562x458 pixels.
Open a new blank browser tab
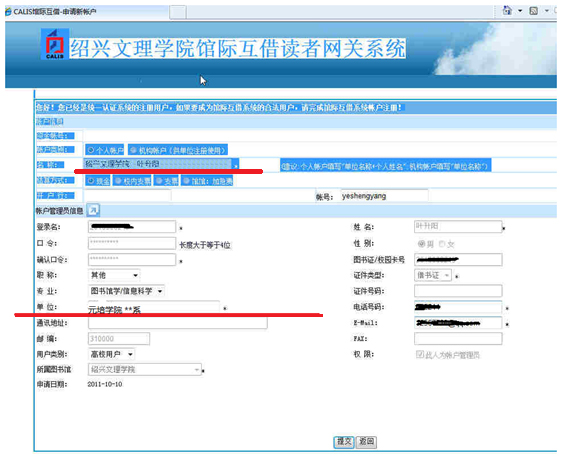[x=177, y=12]
